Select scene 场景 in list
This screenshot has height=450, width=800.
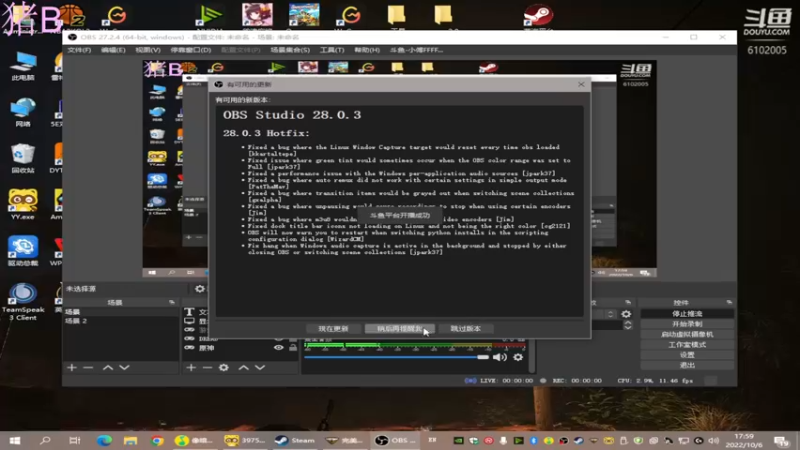(120, 312)
